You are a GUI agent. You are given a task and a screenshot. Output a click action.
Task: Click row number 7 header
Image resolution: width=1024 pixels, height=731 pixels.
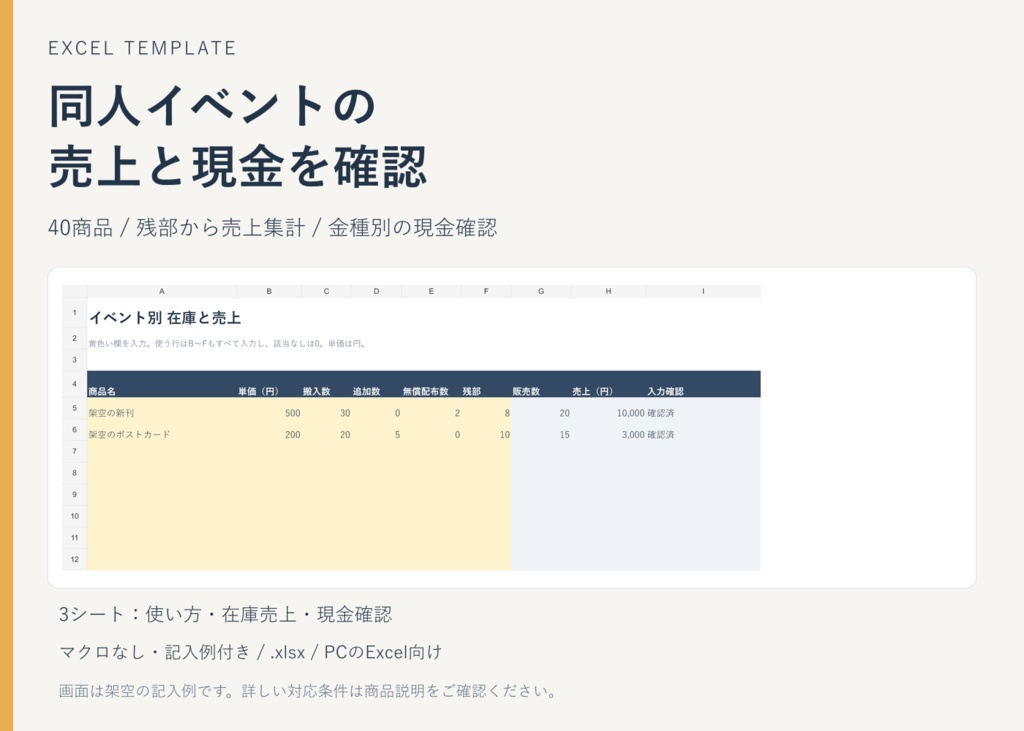pos(74,451)
